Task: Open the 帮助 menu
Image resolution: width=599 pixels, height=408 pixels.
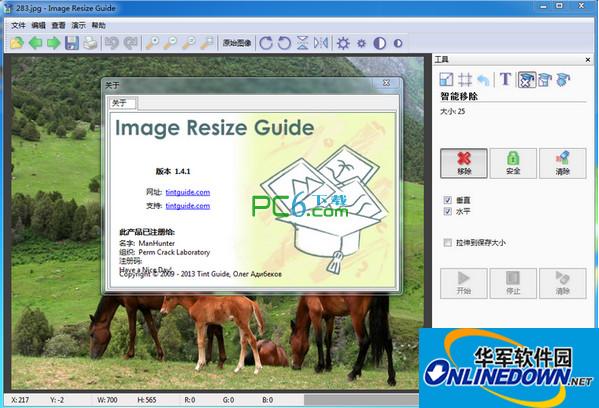Action: [x=99, y=26]
